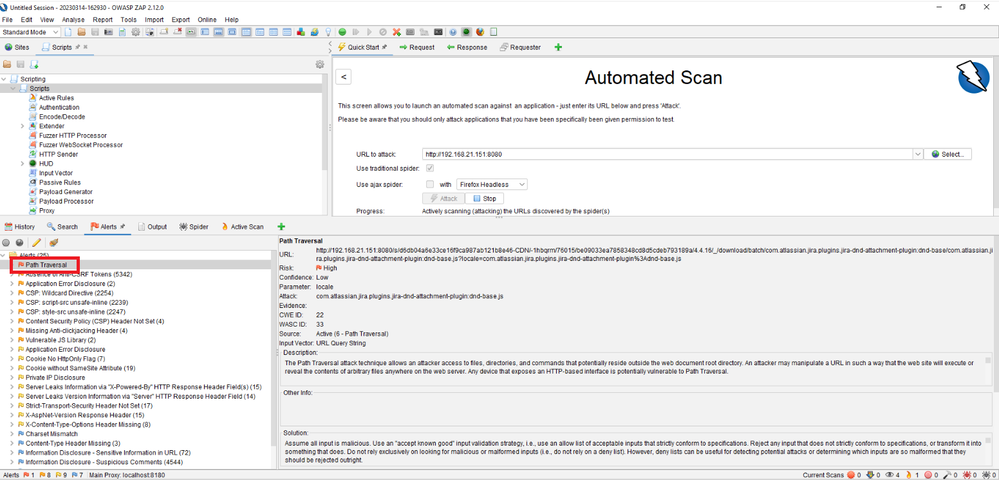Select Content-Type Header Missing (3) alert
The image size is (999, 480).
73,443
